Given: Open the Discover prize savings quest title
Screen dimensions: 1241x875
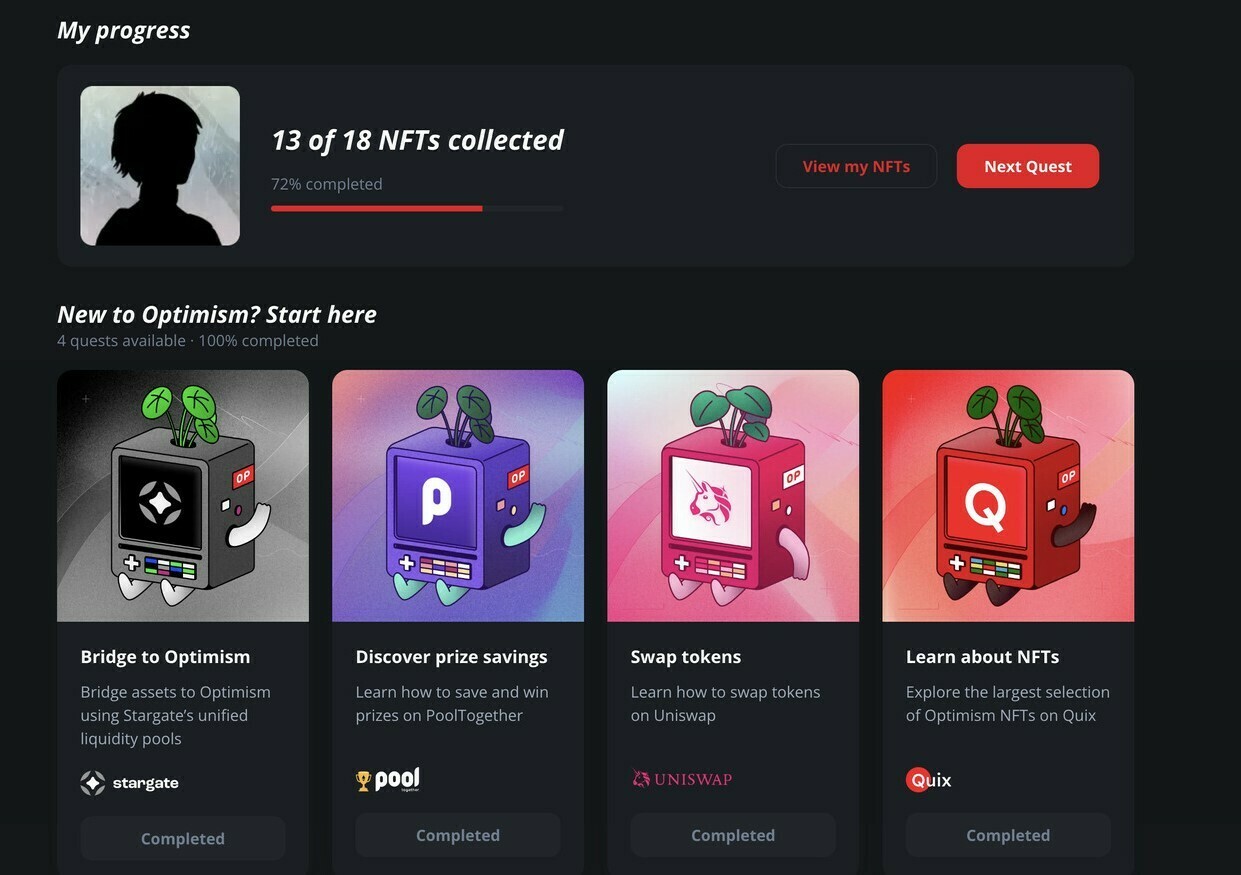Looking at the screenshot, I should pos(452,657).
